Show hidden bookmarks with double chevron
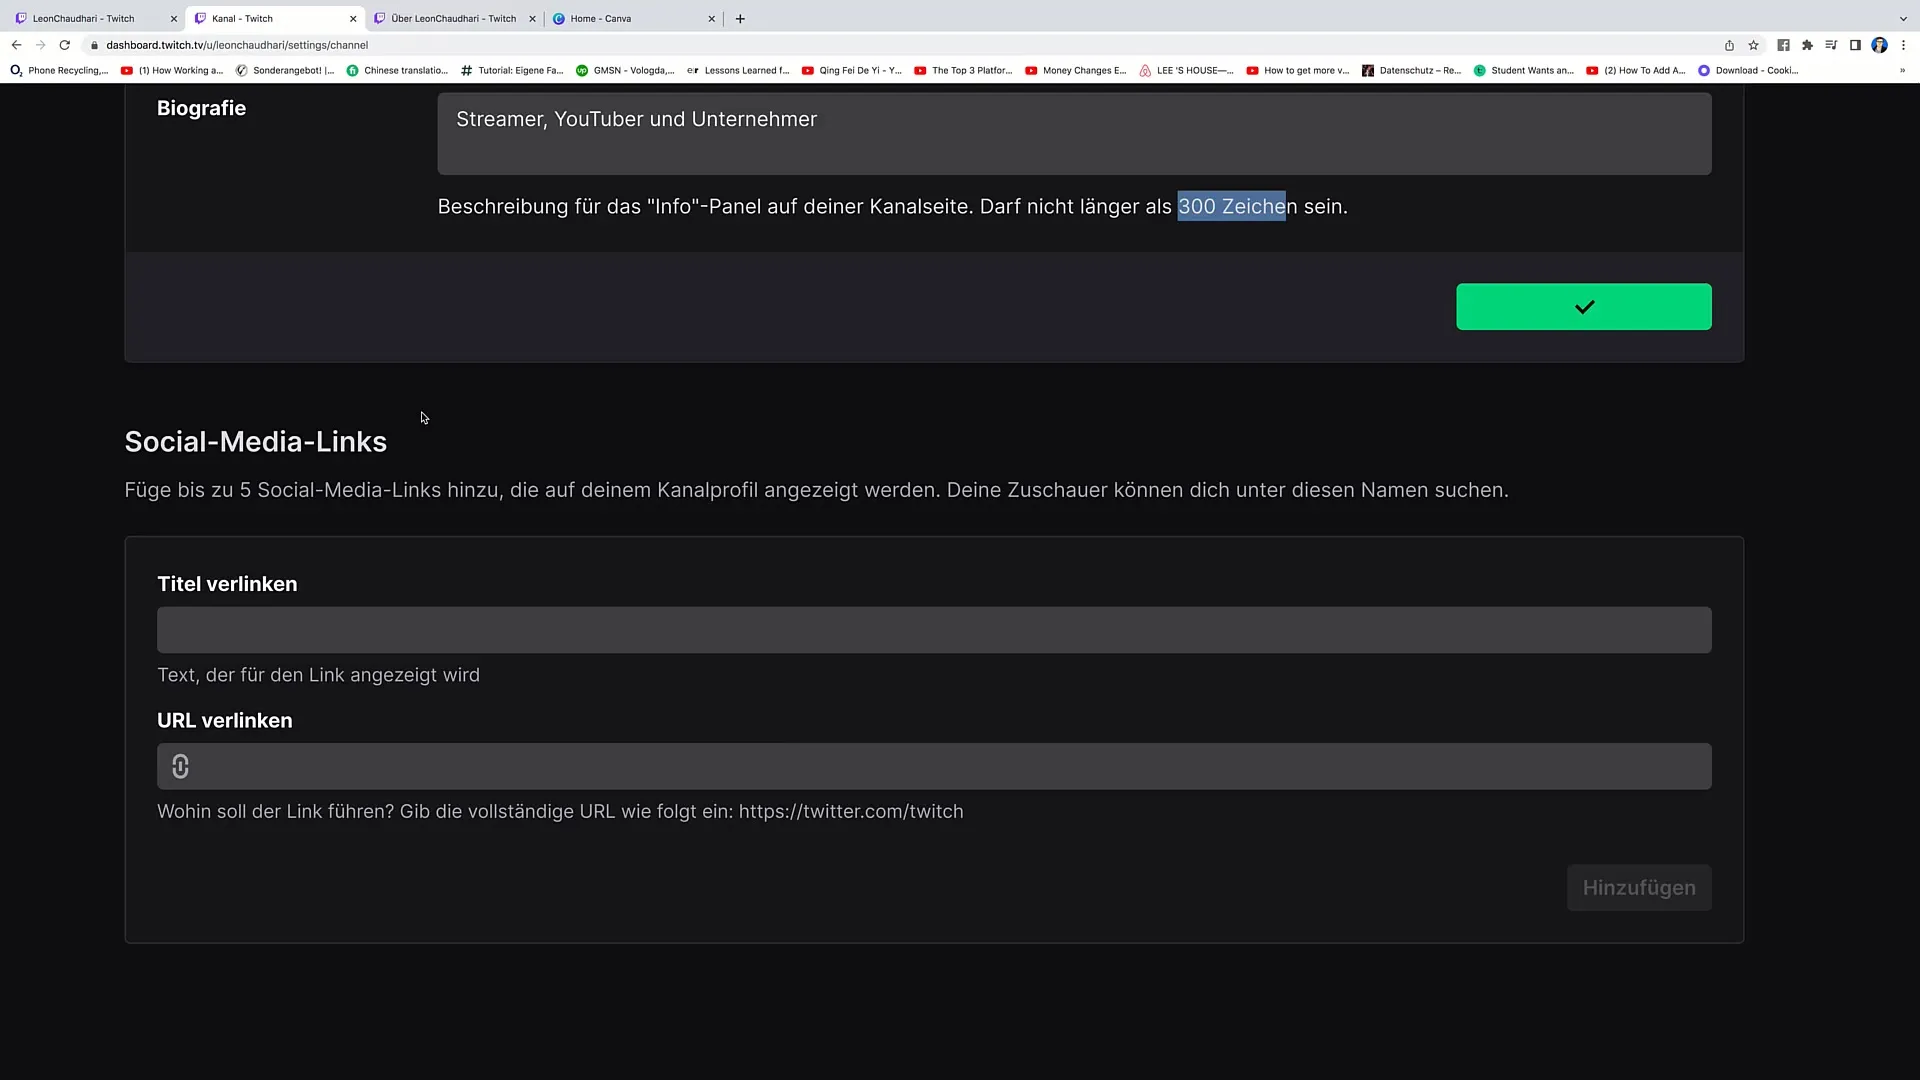The width and height of the screenshot is (1920, 1080). click(1902, 70)
